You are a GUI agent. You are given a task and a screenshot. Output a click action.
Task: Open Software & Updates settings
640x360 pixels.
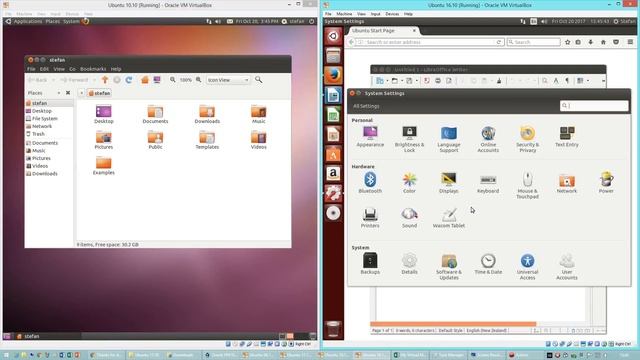point(449,266)
